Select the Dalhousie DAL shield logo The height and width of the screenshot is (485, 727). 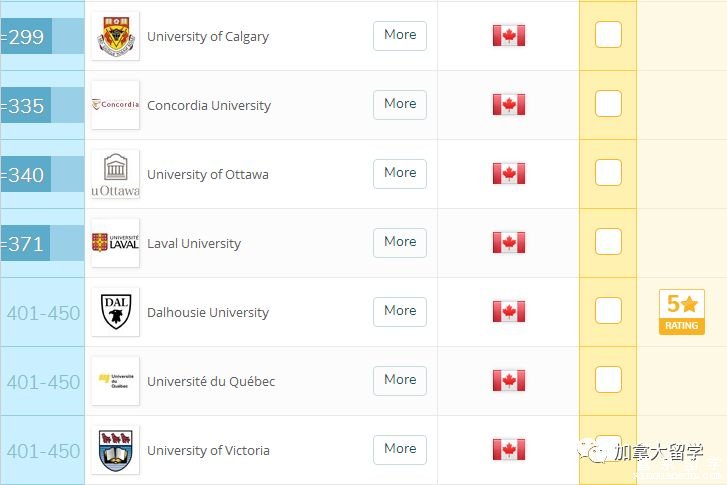(x=115, y=312)
